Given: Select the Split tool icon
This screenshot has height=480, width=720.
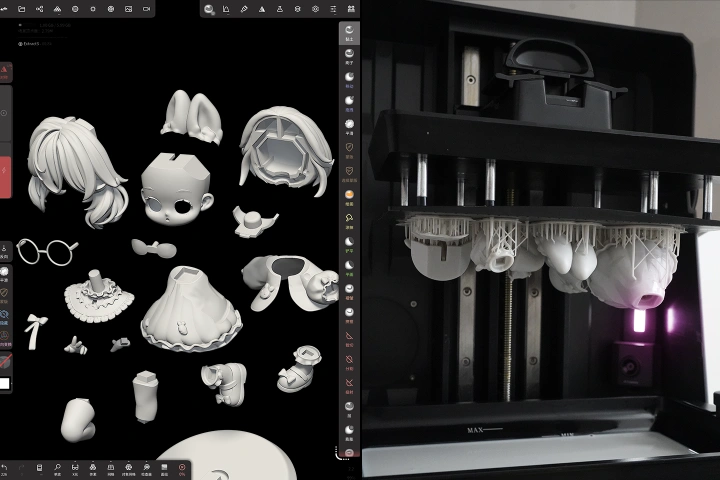Looking at the screenshot, I should [349, 362].
